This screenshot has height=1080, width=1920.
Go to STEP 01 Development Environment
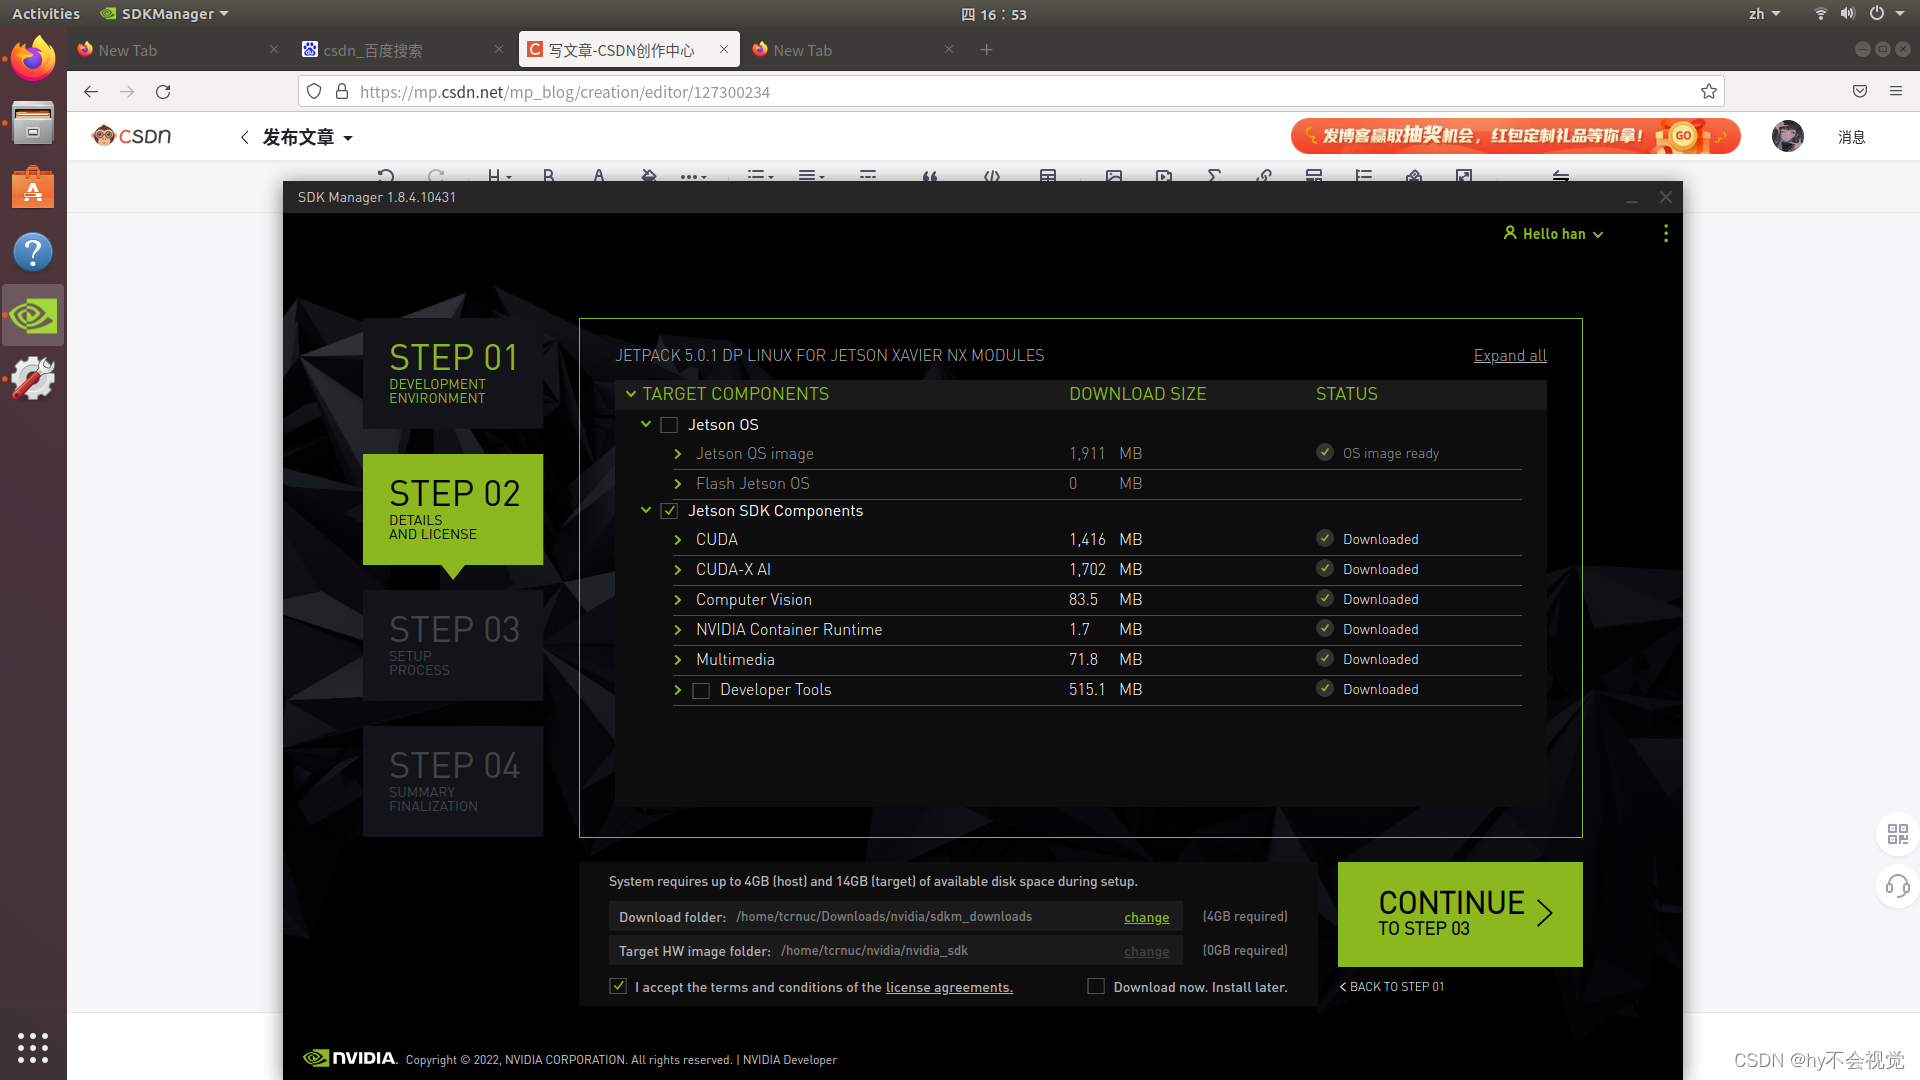[453, 374]
